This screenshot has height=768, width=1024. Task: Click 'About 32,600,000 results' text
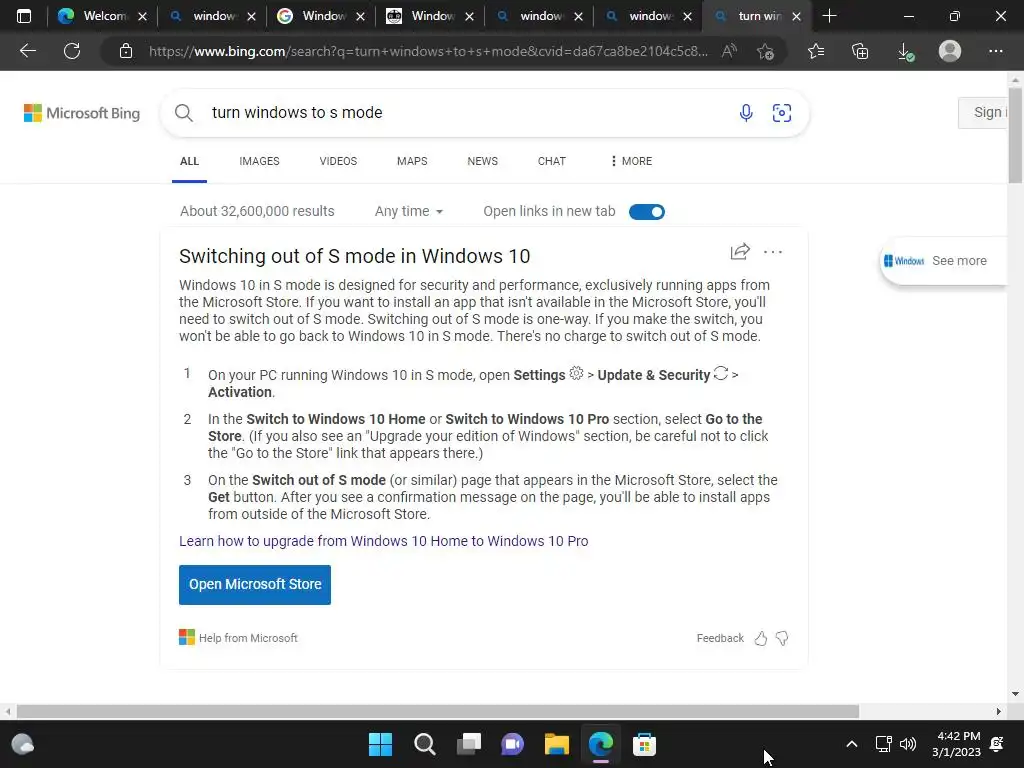coord(257,212)
